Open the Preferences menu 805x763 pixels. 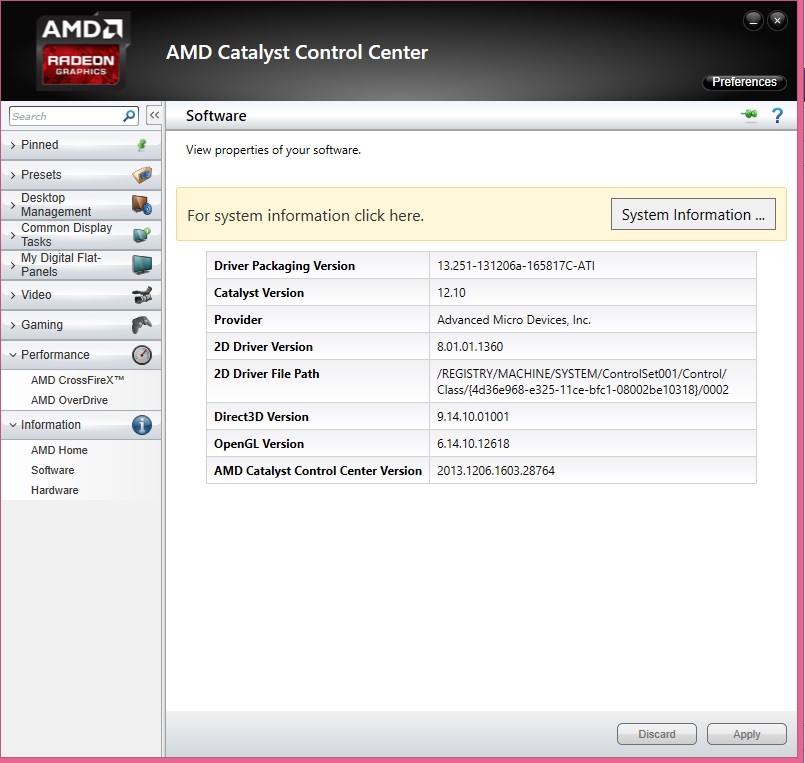[744, 82]
